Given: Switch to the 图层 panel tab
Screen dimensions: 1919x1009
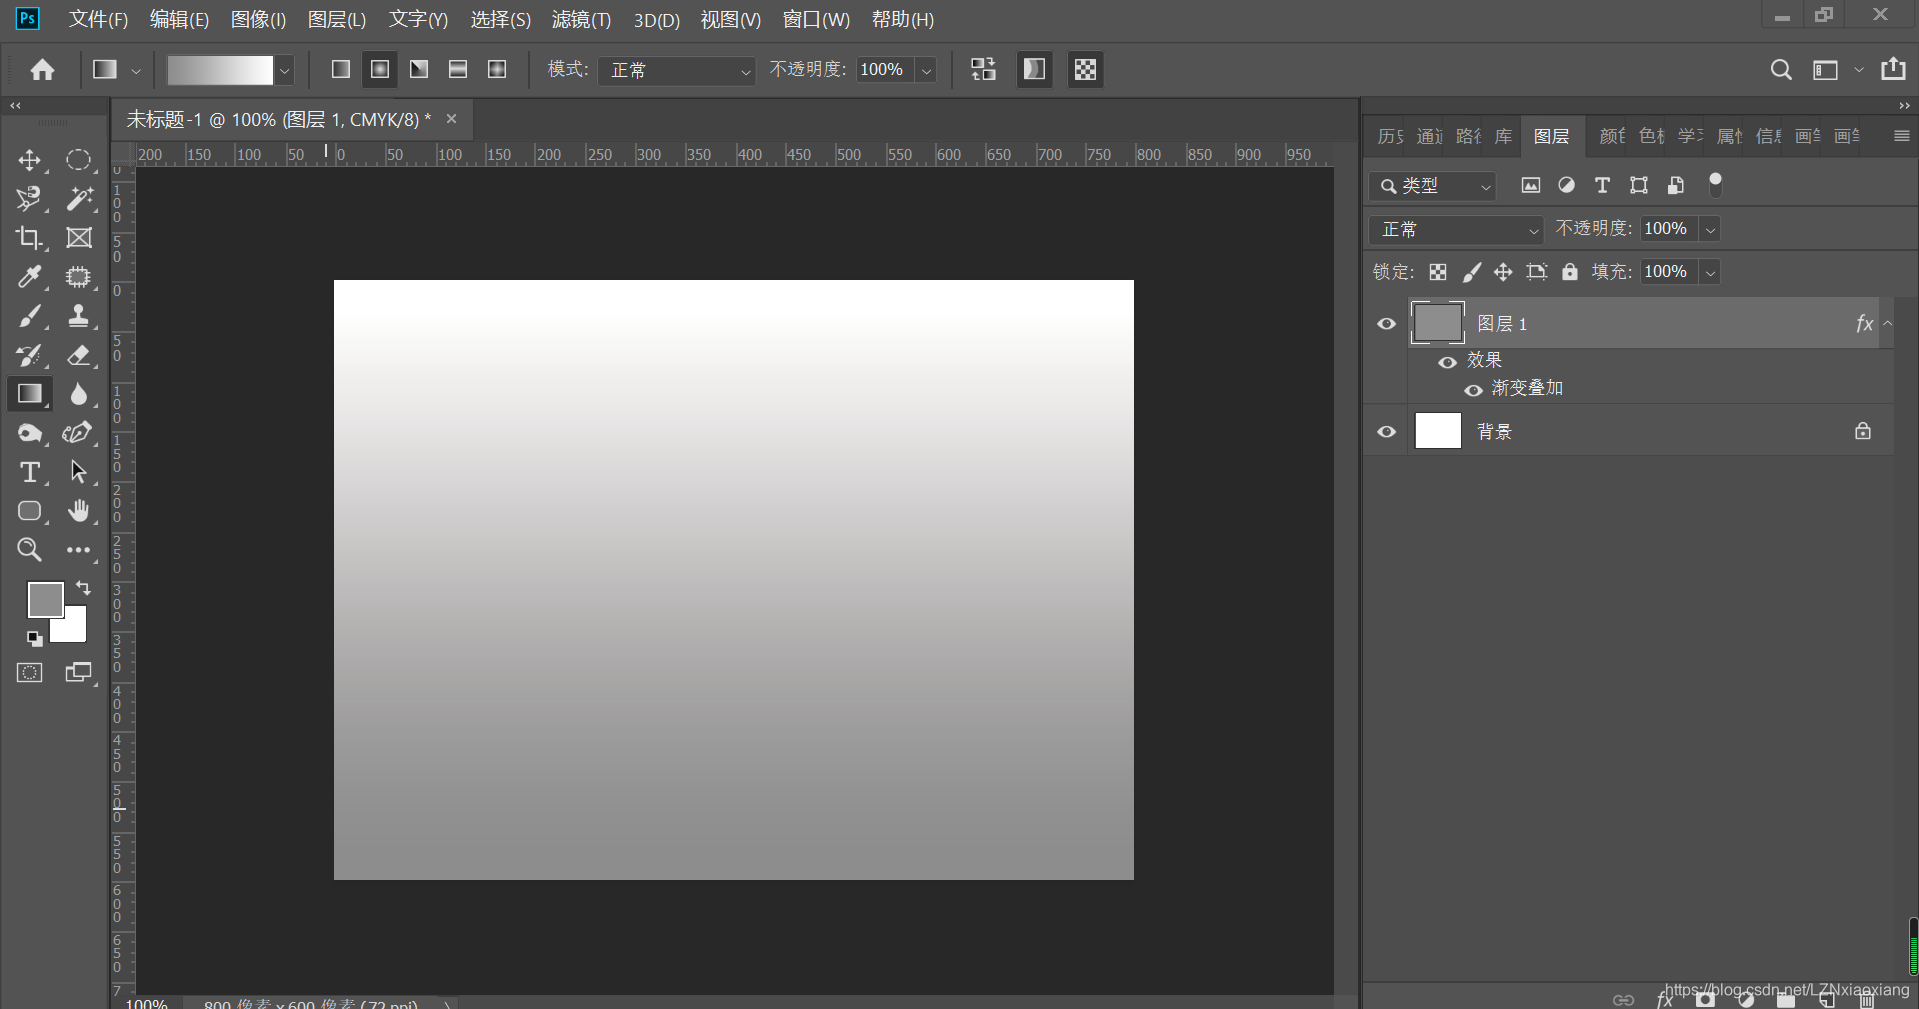Looking at the screenshot, I should coord(1551,137).
